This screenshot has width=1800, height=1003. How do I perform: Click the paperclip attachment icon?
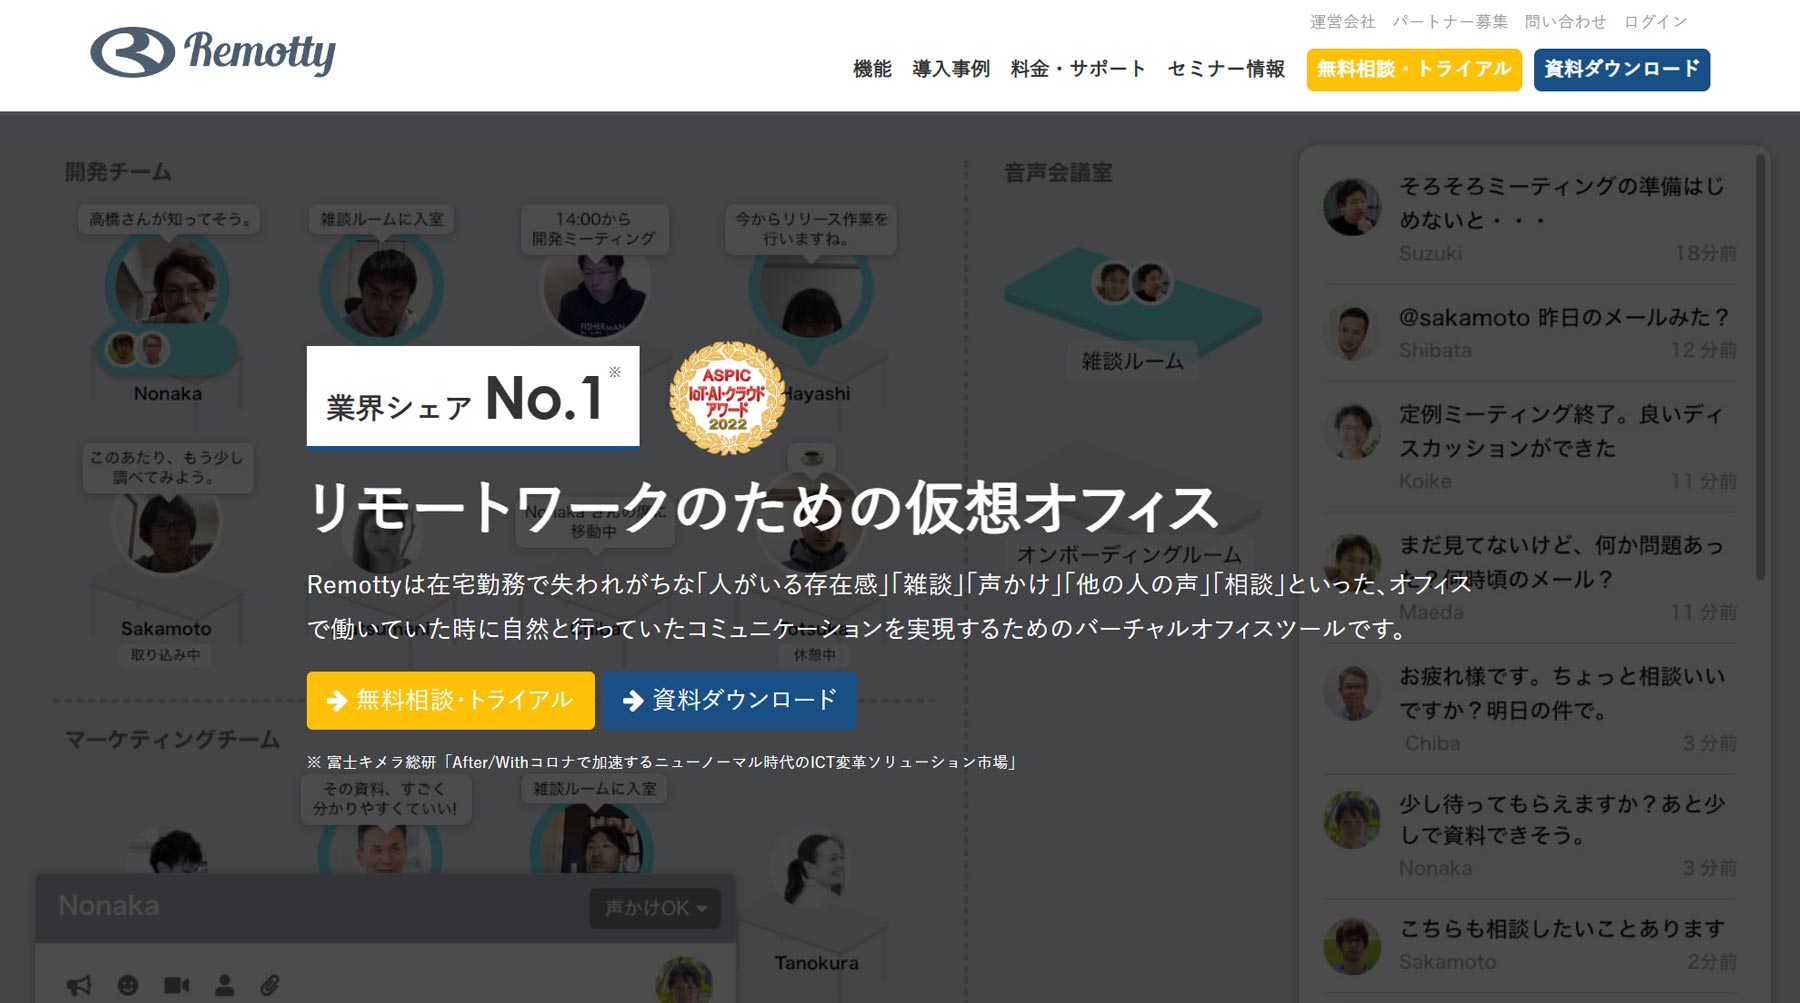click(270, 985)
